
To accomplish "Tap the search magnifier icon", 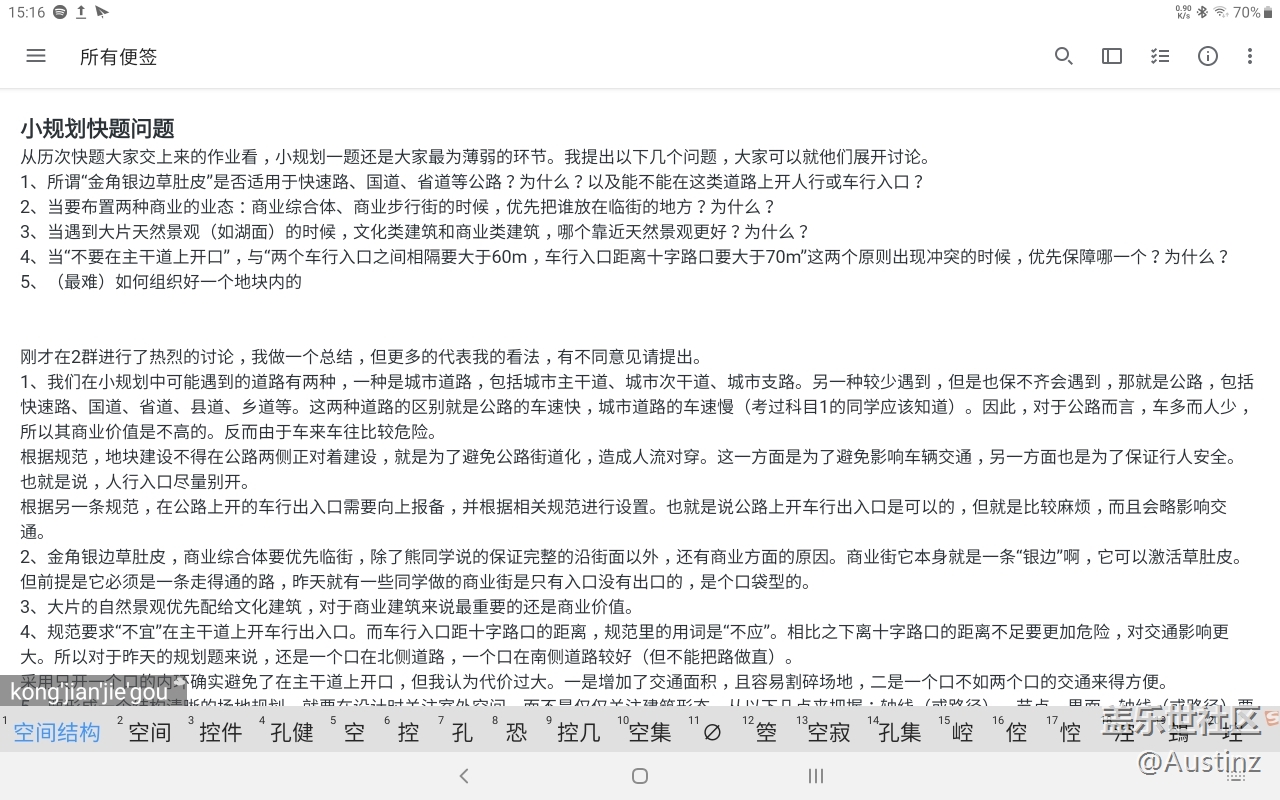I will (1063, 56).
